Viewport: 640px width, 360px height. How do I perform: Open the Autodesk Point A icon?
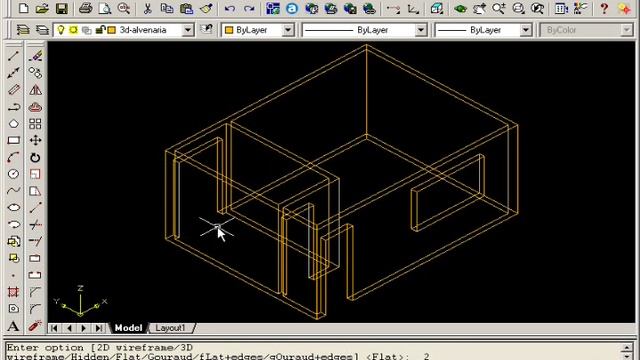tap(292, 8)
